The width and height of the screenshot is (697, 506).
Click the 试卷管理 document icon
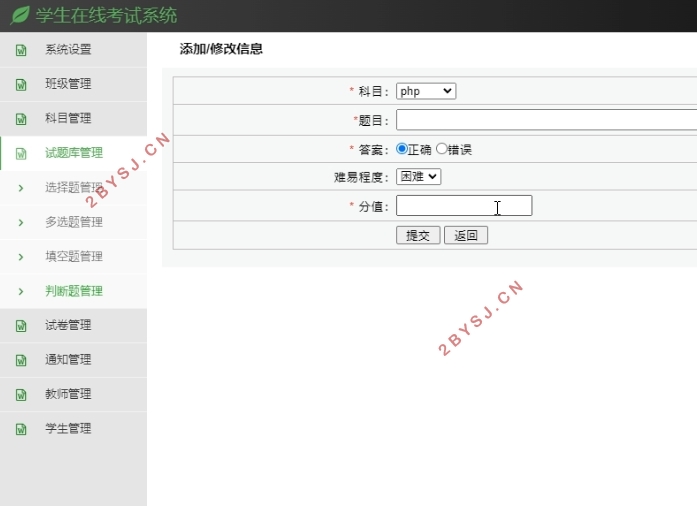(21, 325)
